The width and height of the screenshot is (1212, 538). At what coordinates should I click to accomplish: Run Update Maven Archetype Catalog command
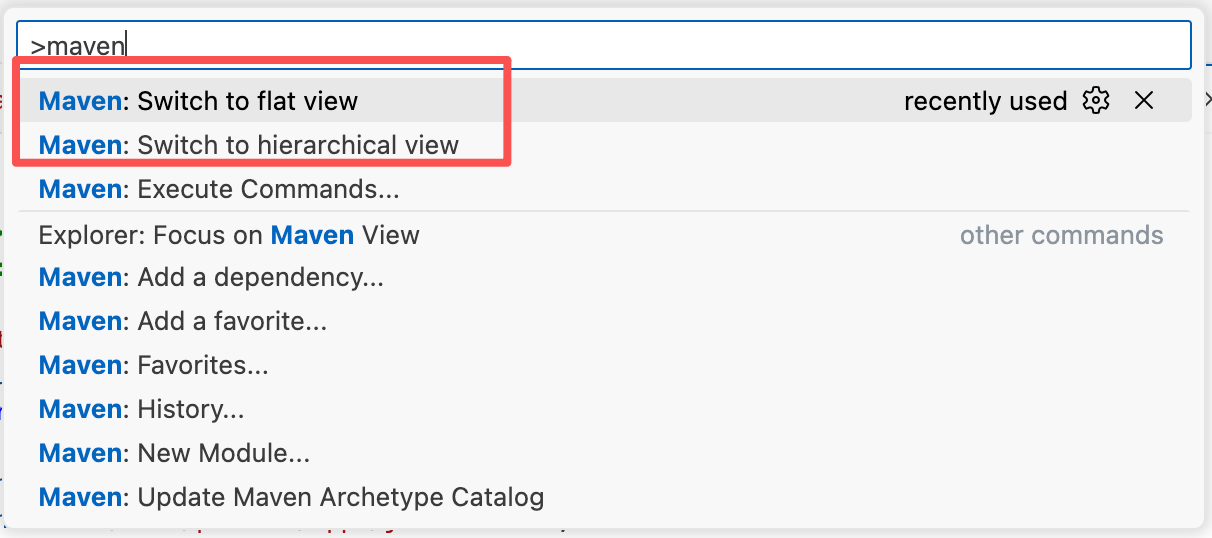coord(291,497)
